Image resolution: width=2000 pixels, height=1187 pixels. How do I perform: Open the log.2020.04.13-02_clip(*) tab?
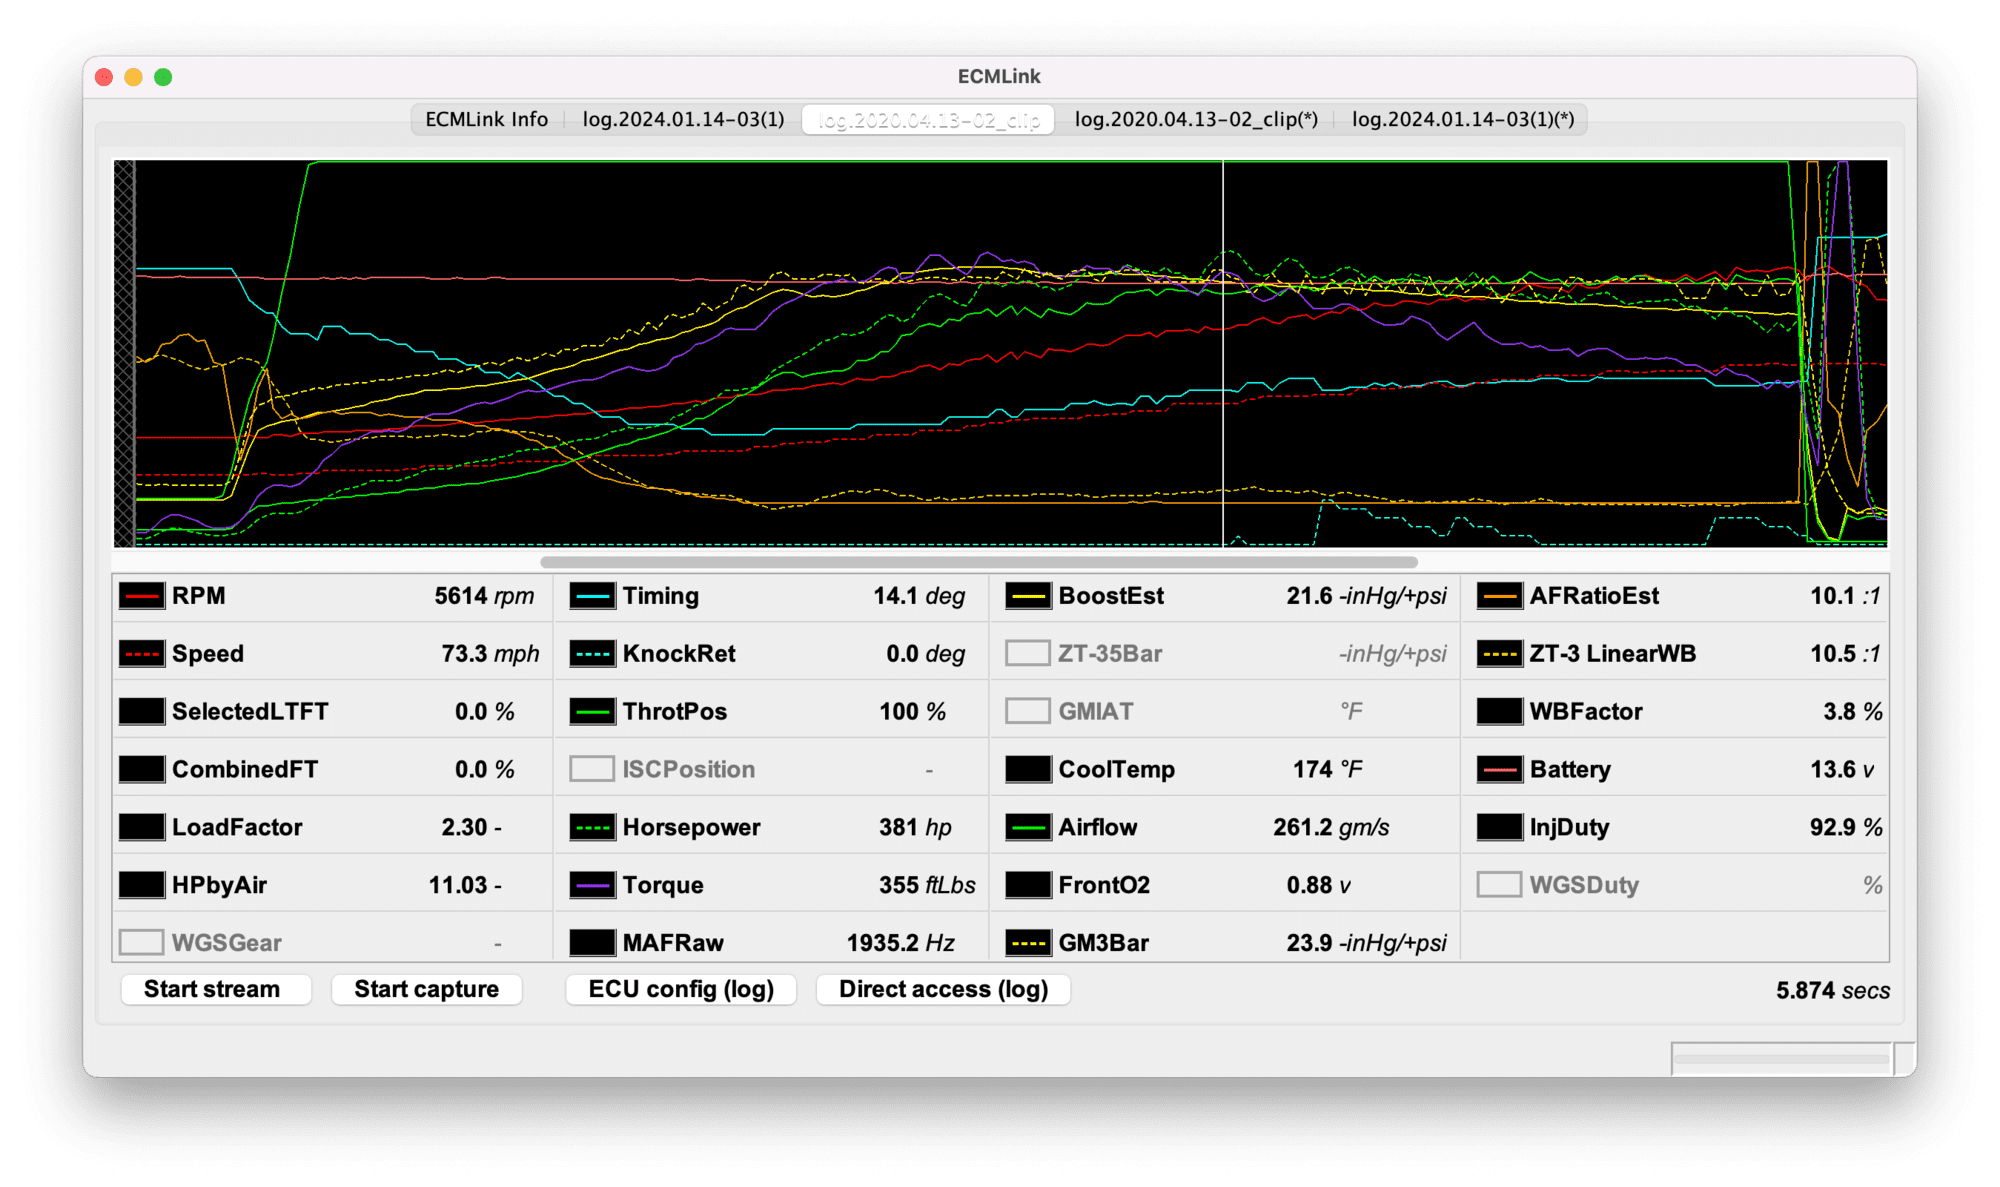pos(1196,119)
